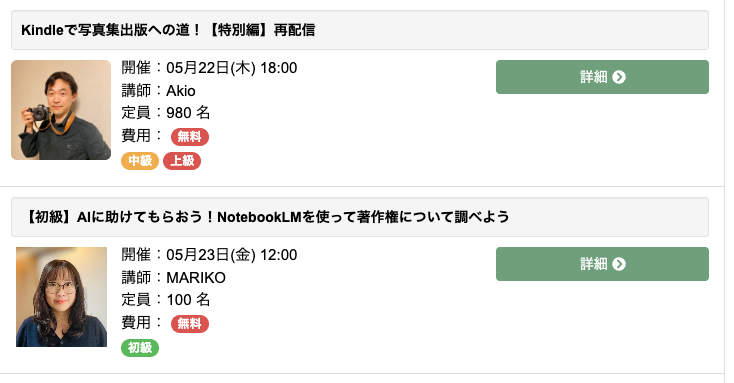Click the 定員 100 名 capacity text
Screen dimensions: 734x383
(x=166, y=300)
